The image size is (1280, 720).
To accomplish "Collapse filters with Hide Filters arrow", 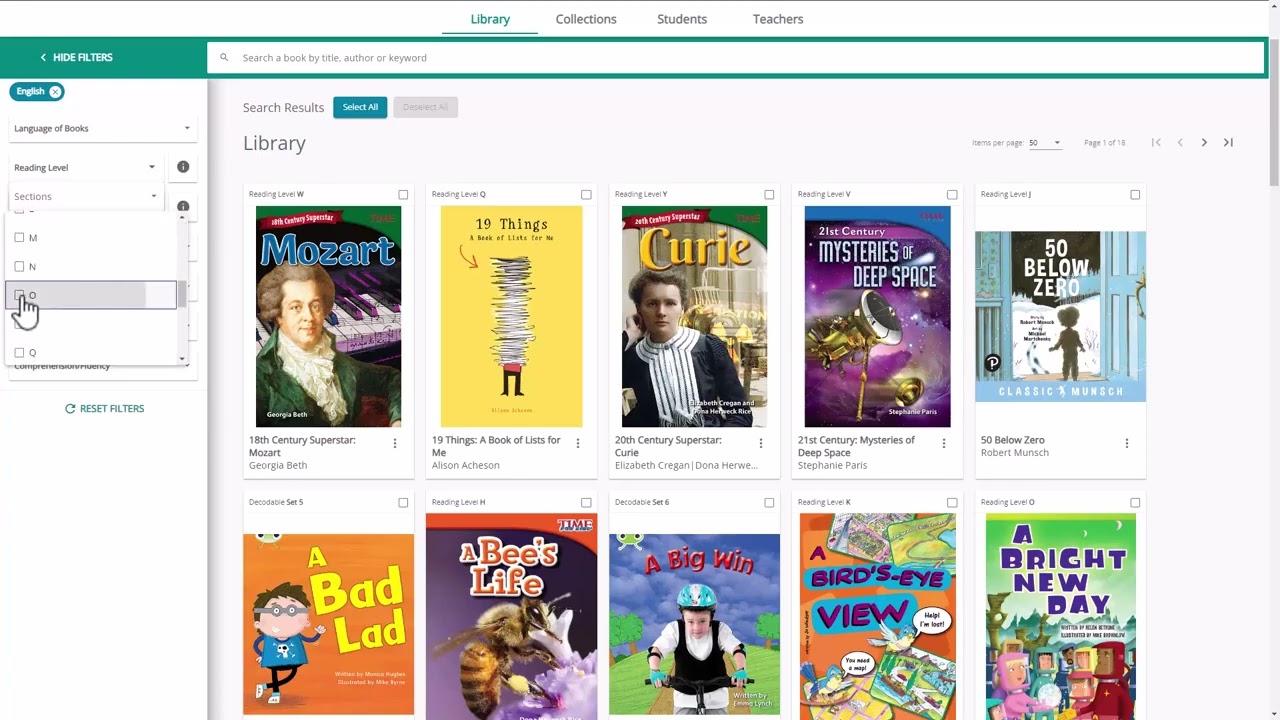I will point(43,57).
